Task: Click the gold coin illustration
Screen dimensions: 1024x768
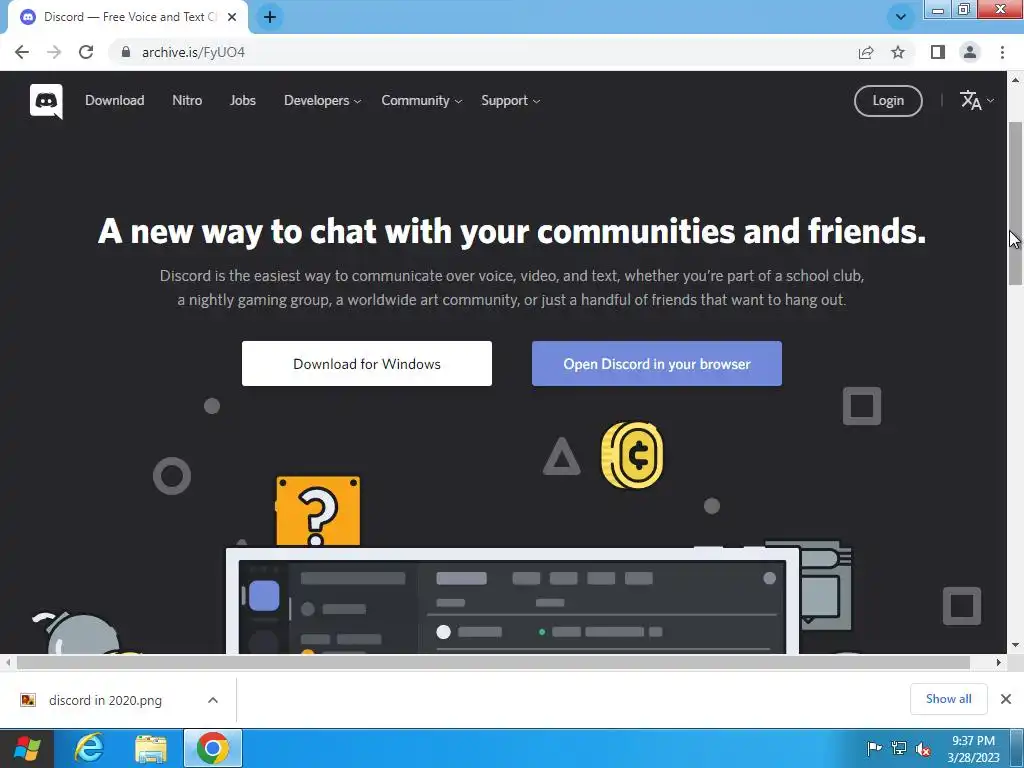Action: tap(632, 455)
